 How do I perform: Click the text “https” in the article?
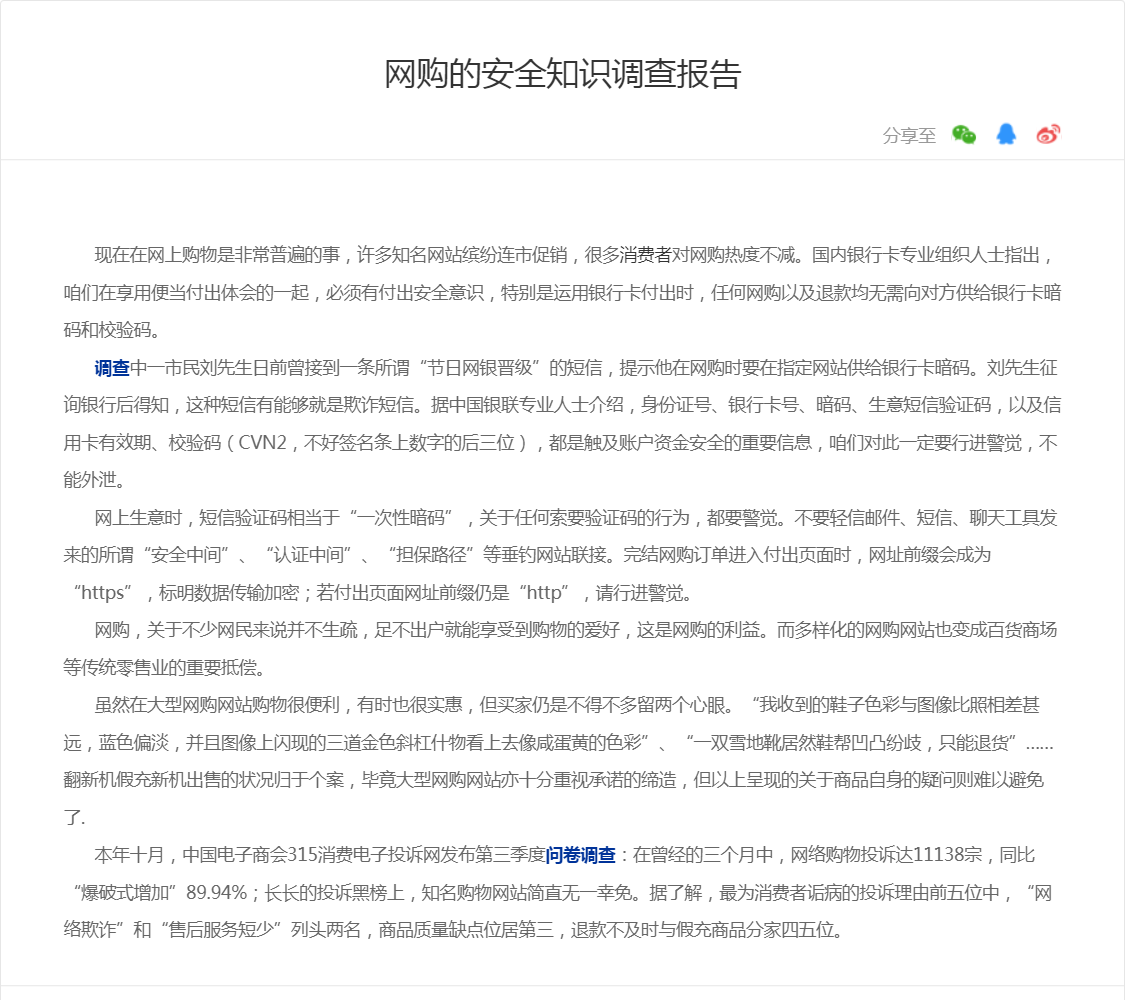(x=101, y=593)
